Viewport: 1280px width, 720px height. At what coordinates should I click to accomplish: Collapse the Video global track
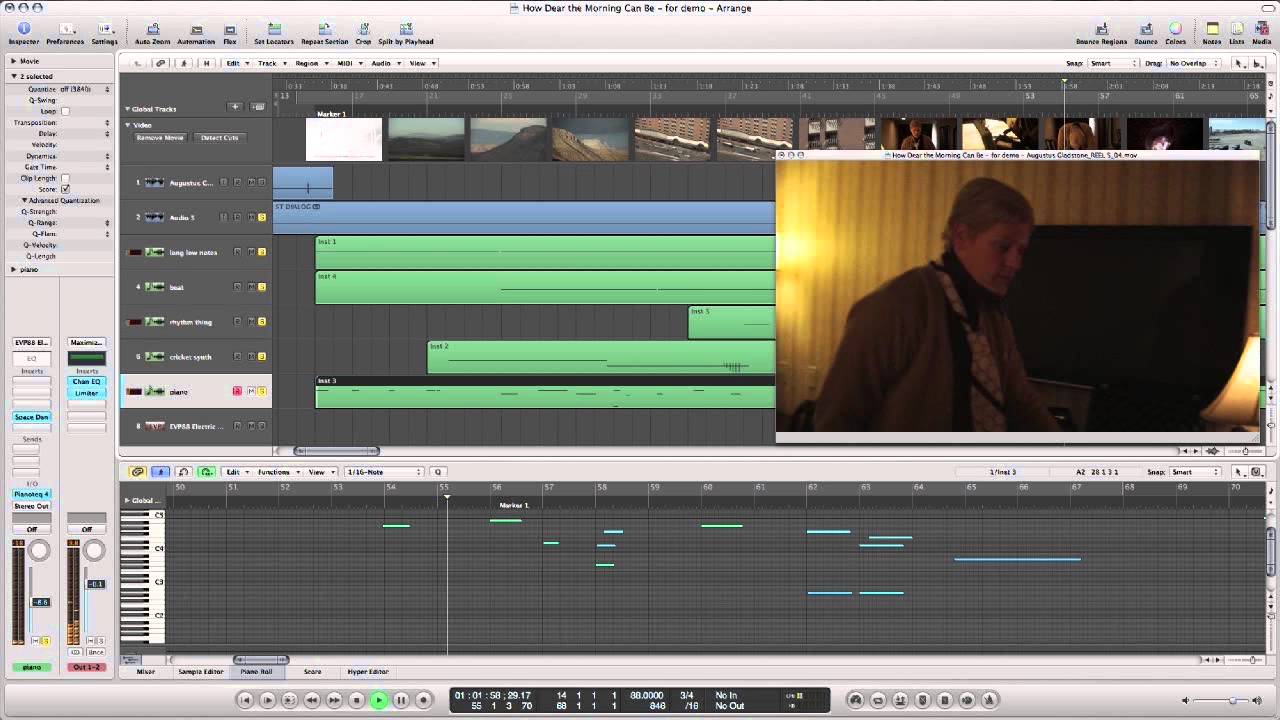point(128,125)
